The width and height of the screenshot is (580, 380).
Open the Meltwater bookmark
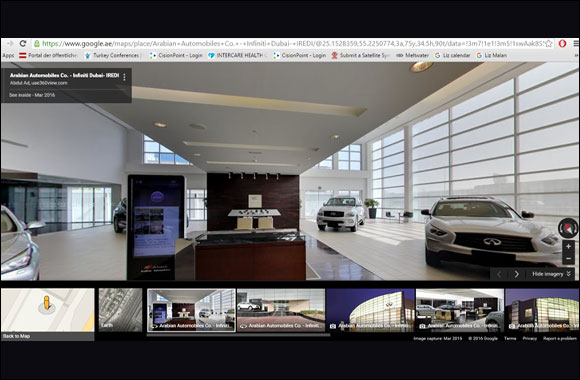[x=412, y=56]
